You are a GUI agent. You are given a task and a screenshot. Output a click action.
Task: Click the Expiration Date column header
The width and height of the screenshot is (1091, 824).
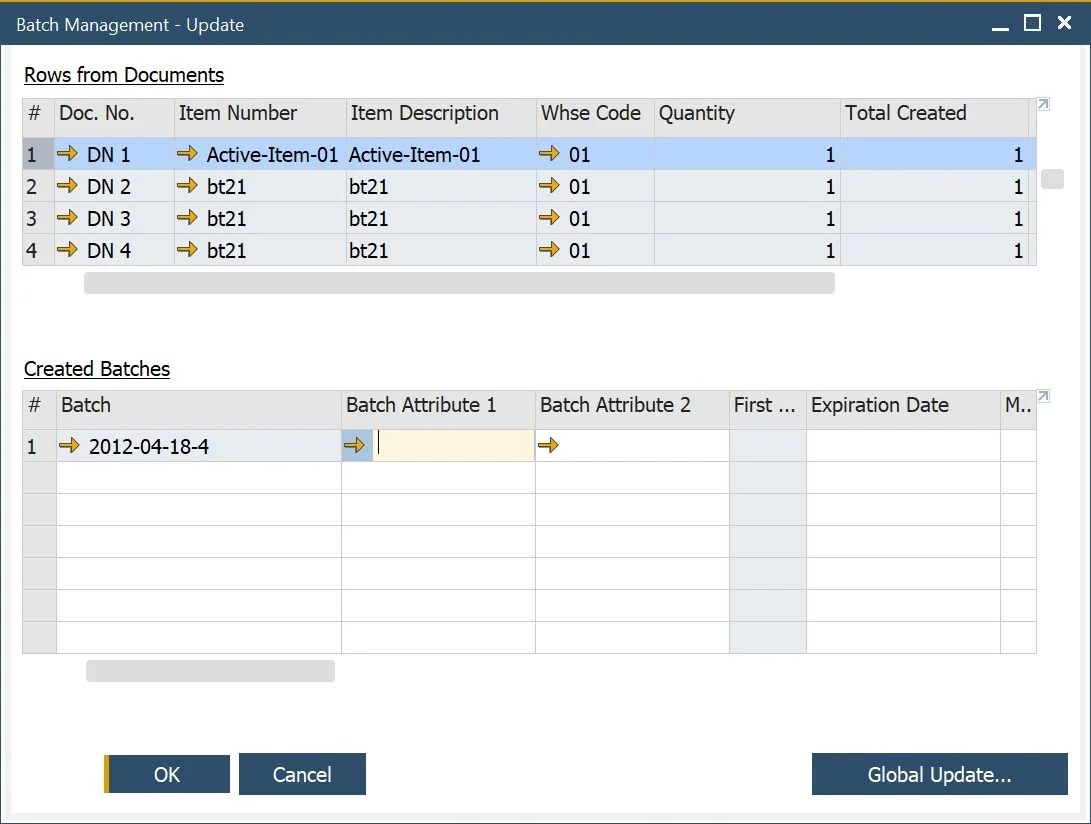tap(879, 406)
